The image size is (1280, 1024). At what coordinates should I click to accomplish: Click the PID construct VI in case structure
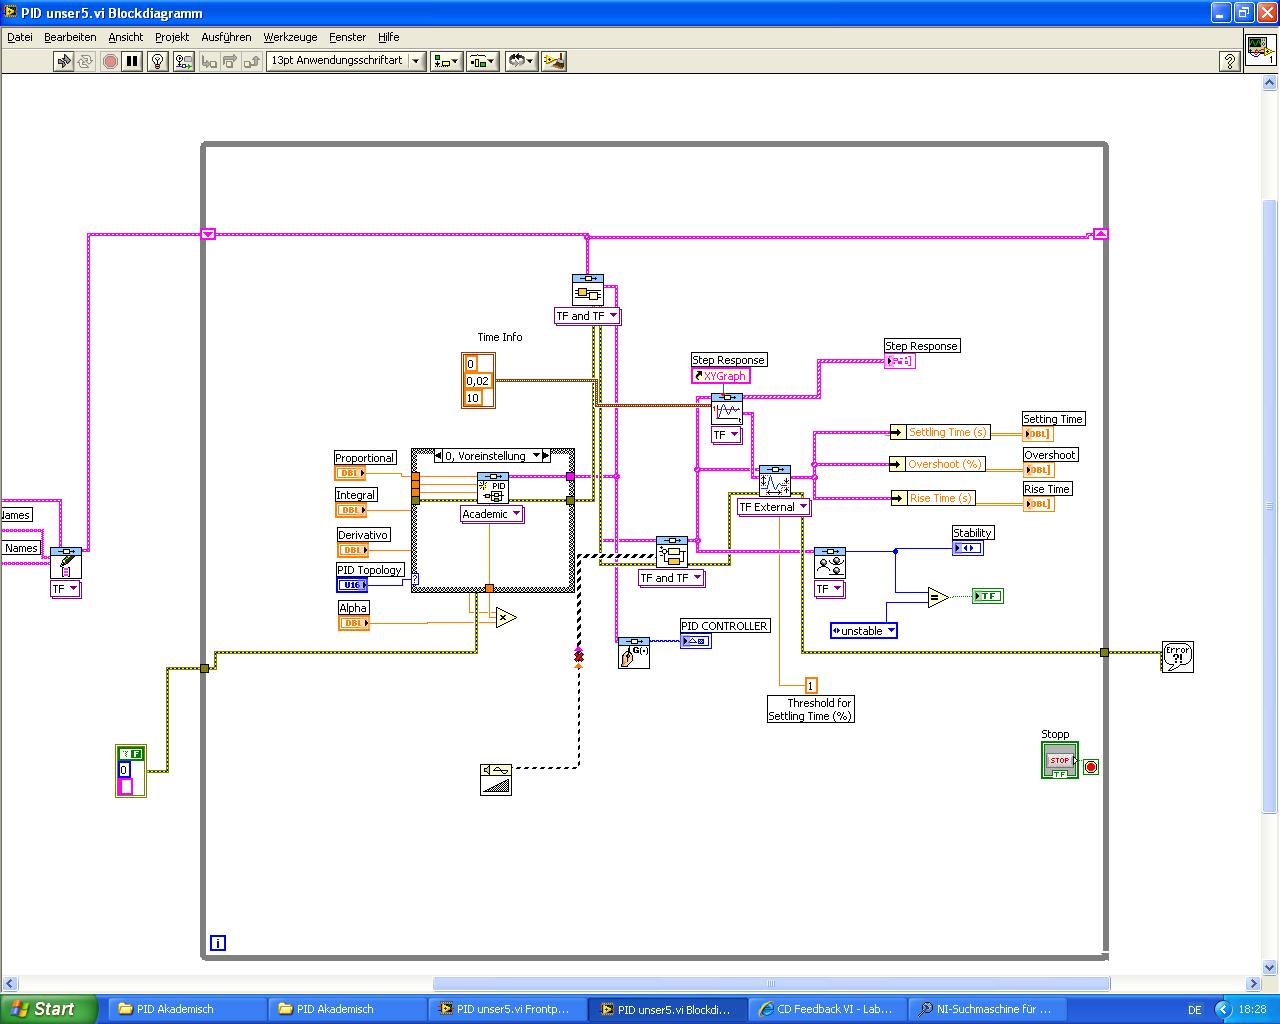pos(492,487)
